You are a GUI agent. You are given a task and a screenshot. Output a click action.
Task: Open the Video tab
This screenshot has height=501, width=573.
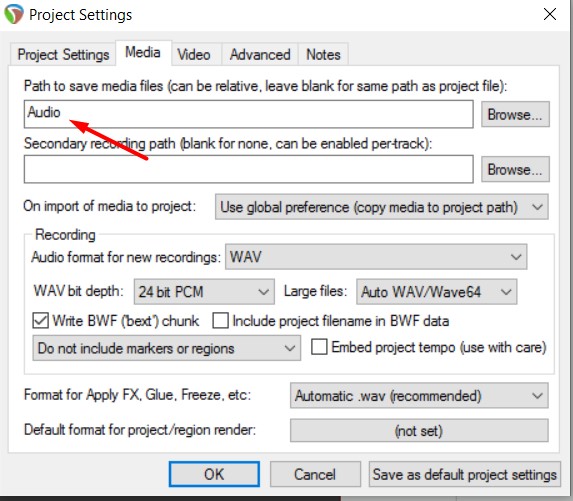(x=194, y=55)
